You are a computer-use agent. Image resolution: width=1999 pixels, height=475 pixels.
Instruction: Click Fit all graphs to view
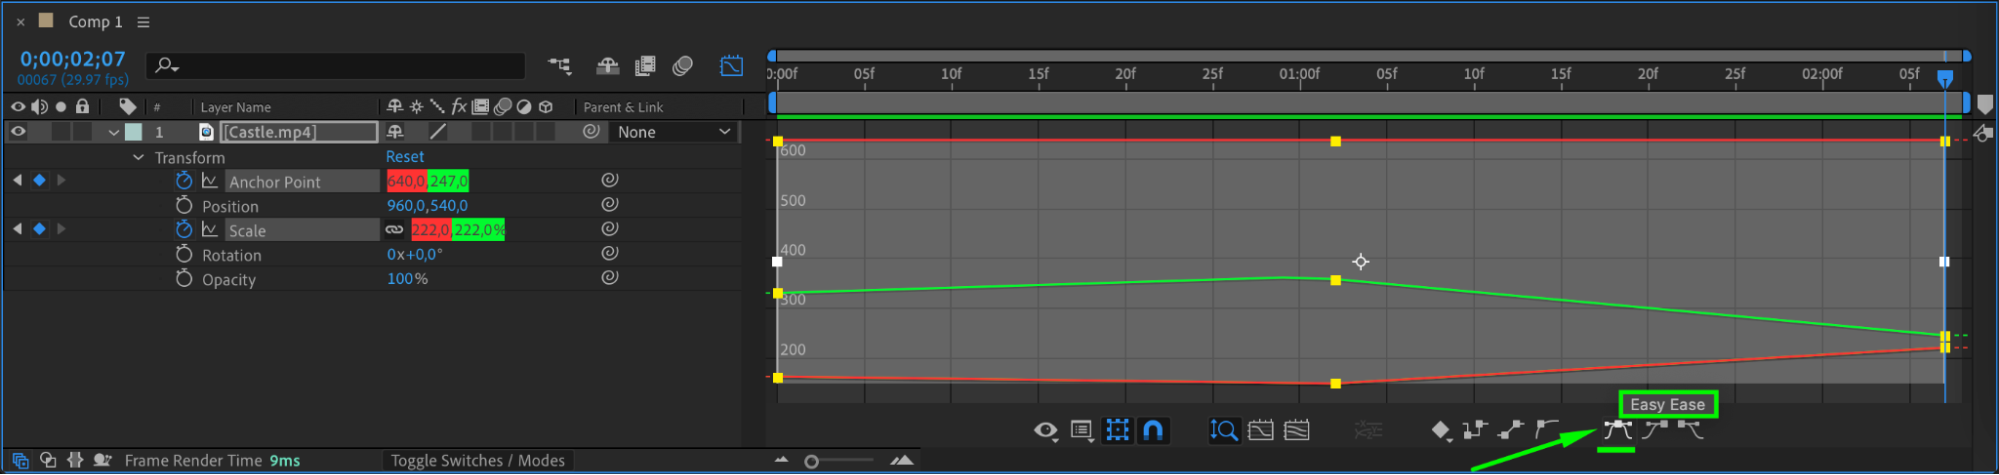pos(1297,430)
